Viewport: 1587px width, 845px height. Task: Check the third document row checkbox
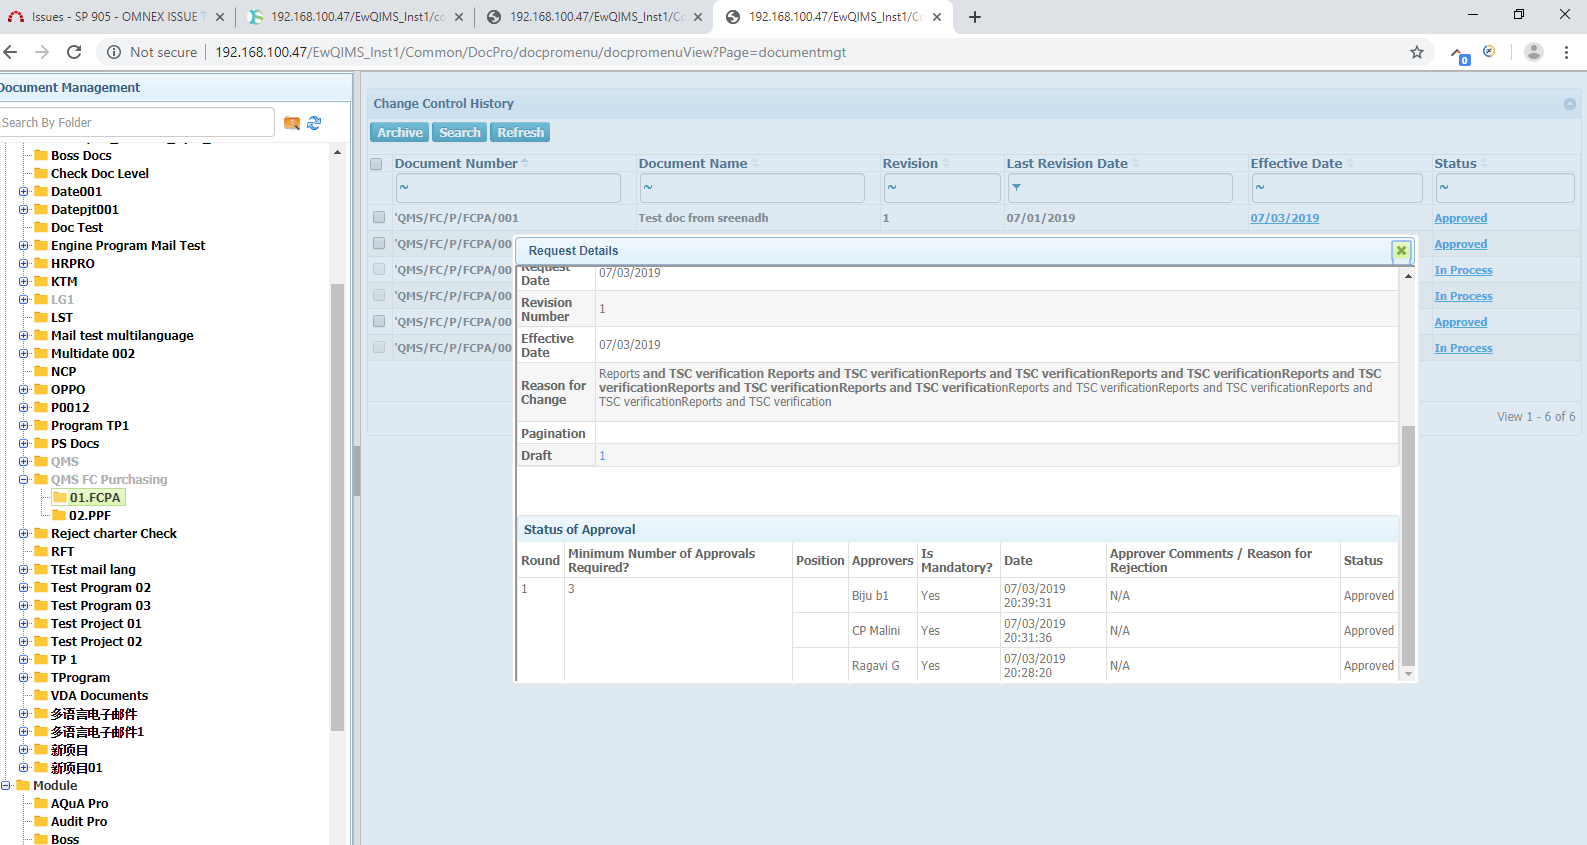379,269
